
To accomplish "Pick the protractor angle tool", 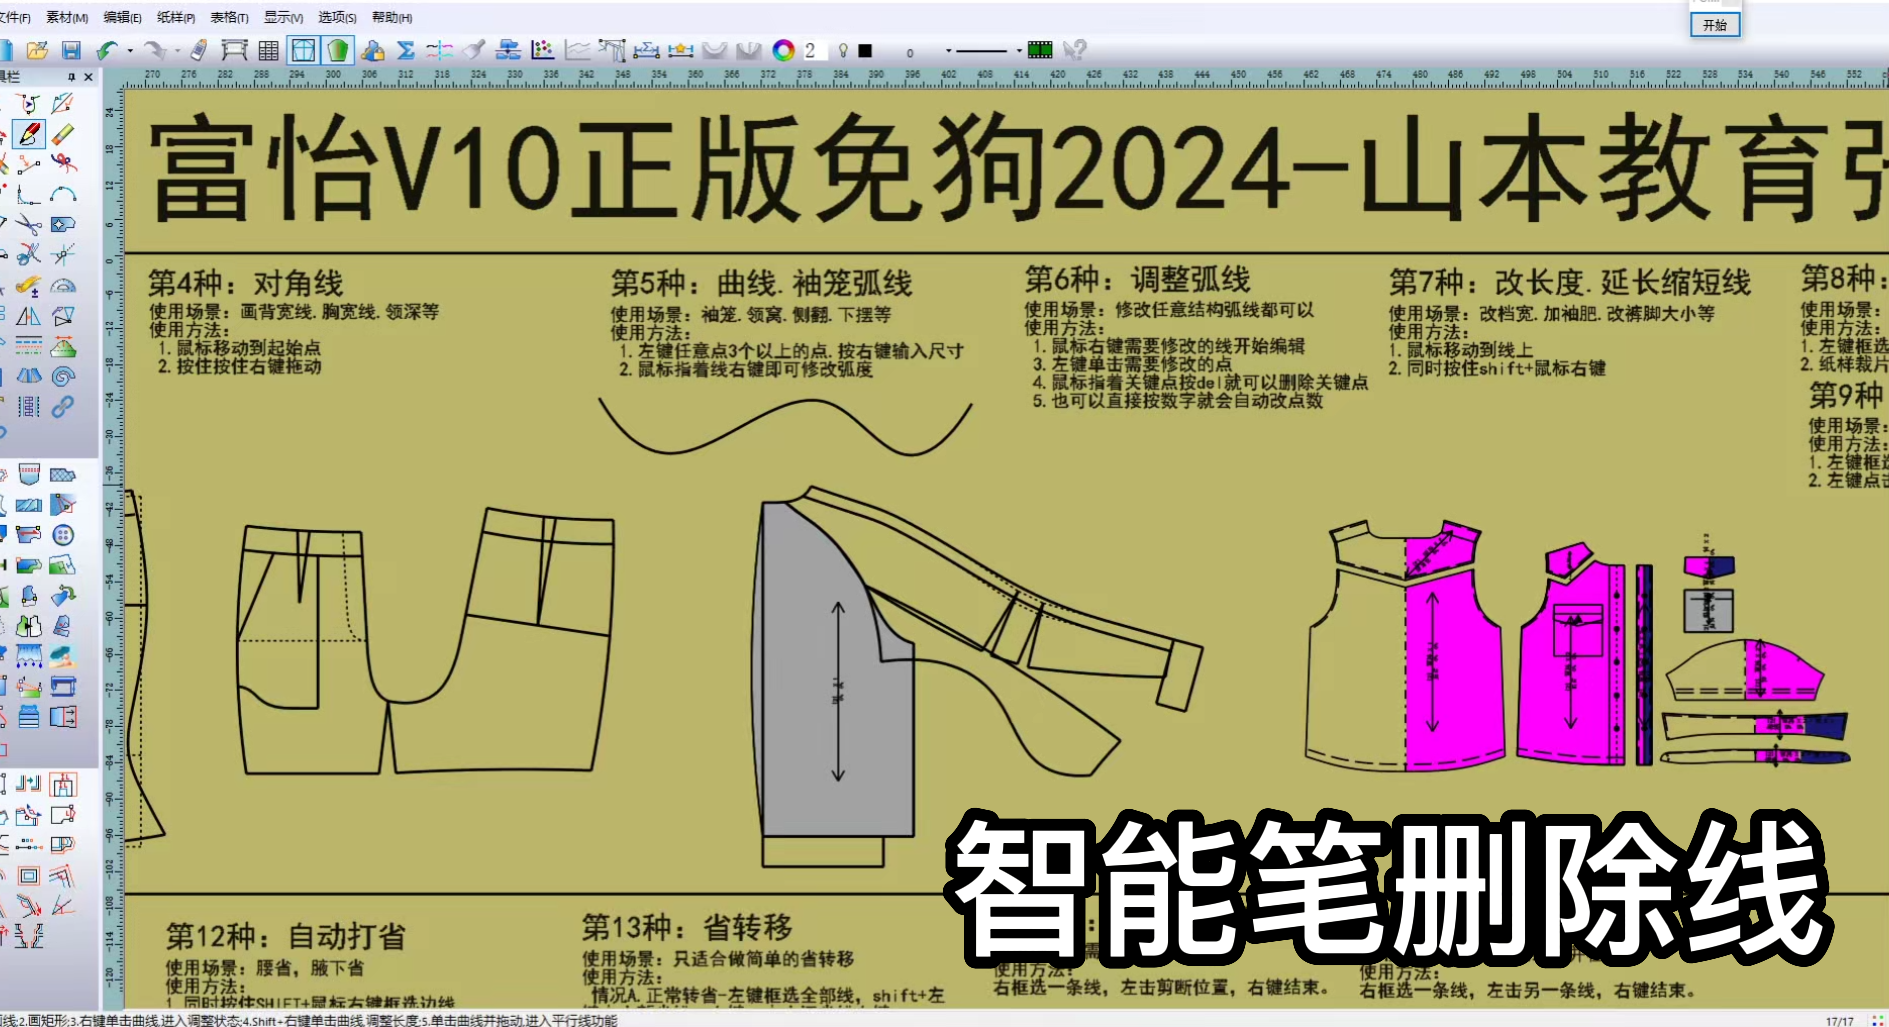I will point(63,285).
